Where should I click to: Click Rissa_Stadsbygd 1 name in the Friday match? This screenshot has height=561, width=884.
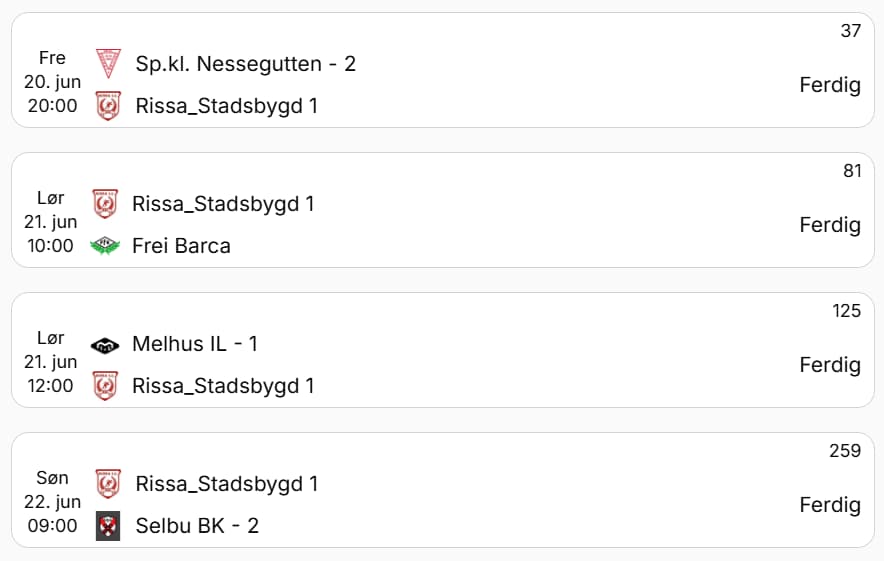[x=227, y=105]
